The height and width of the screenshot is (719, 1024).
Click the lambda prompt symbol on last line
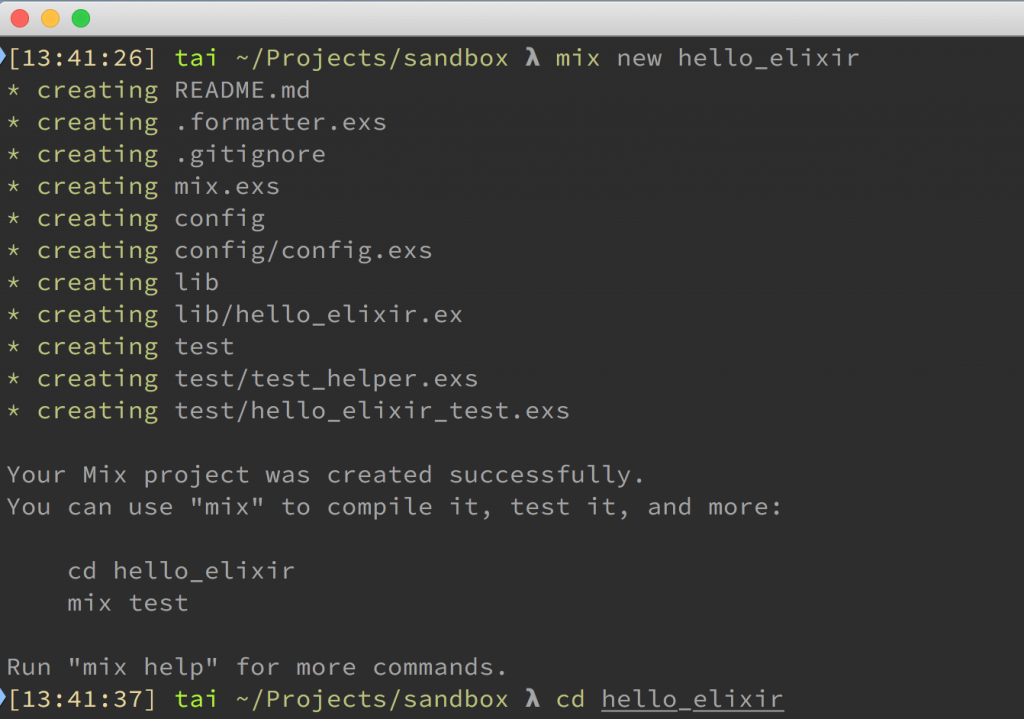tap(533, 699)
